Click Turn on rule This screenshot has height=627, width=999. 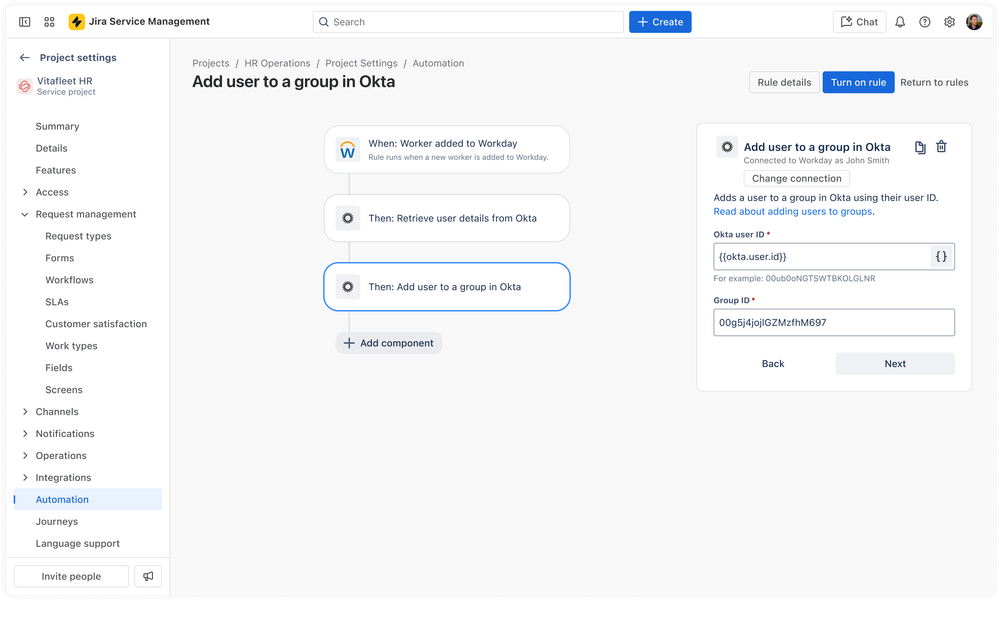click(x=858, y=82)
